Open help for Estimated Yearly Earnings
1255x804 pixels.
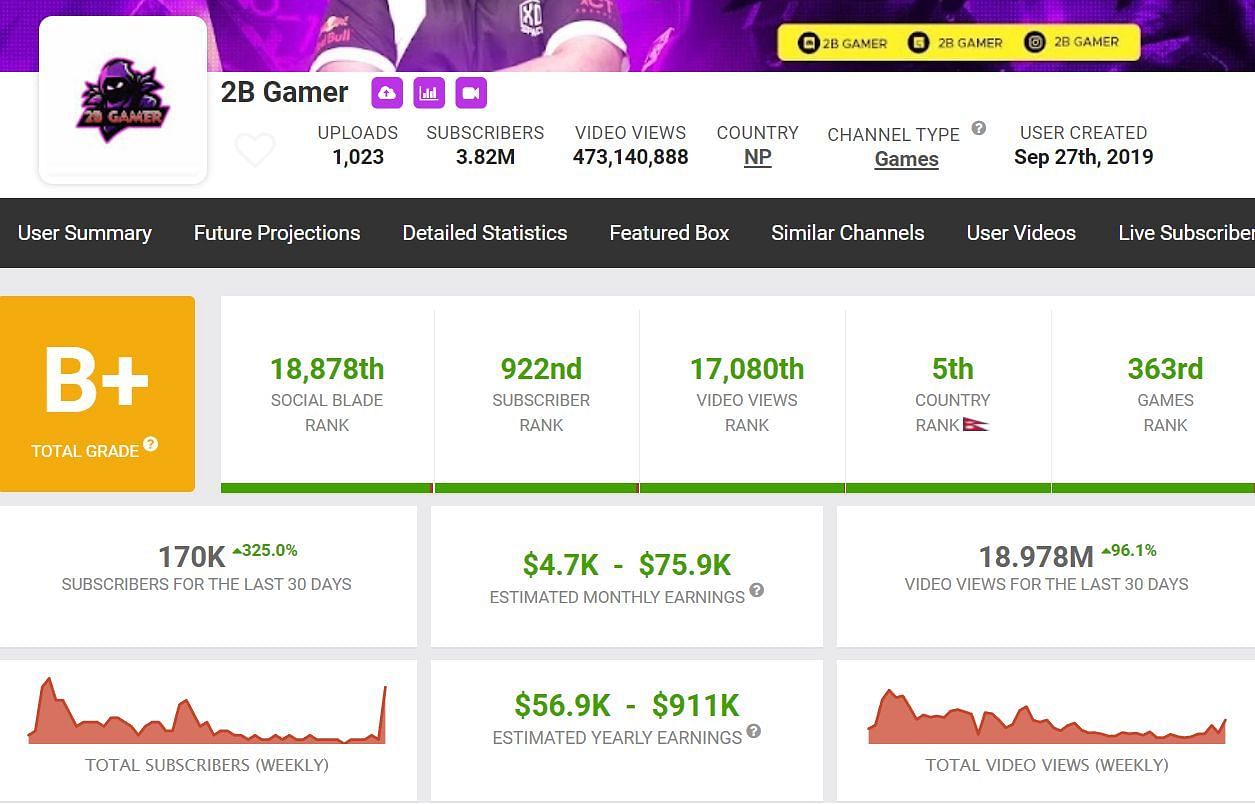point(754,731)
